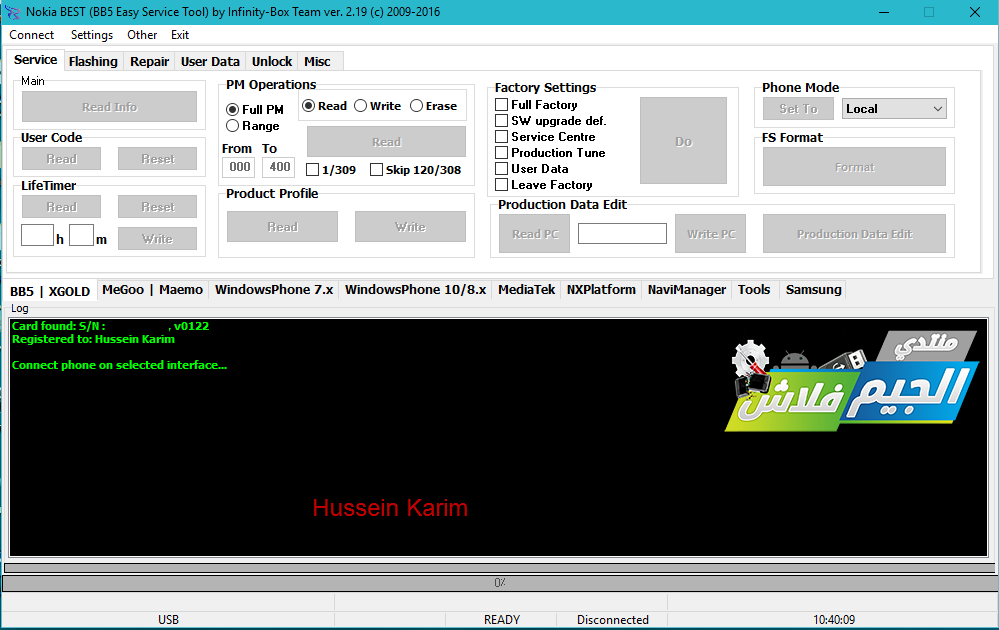Select the Write PM operation radio
This screenshot has width=999, height=630.
coord(378,106)
